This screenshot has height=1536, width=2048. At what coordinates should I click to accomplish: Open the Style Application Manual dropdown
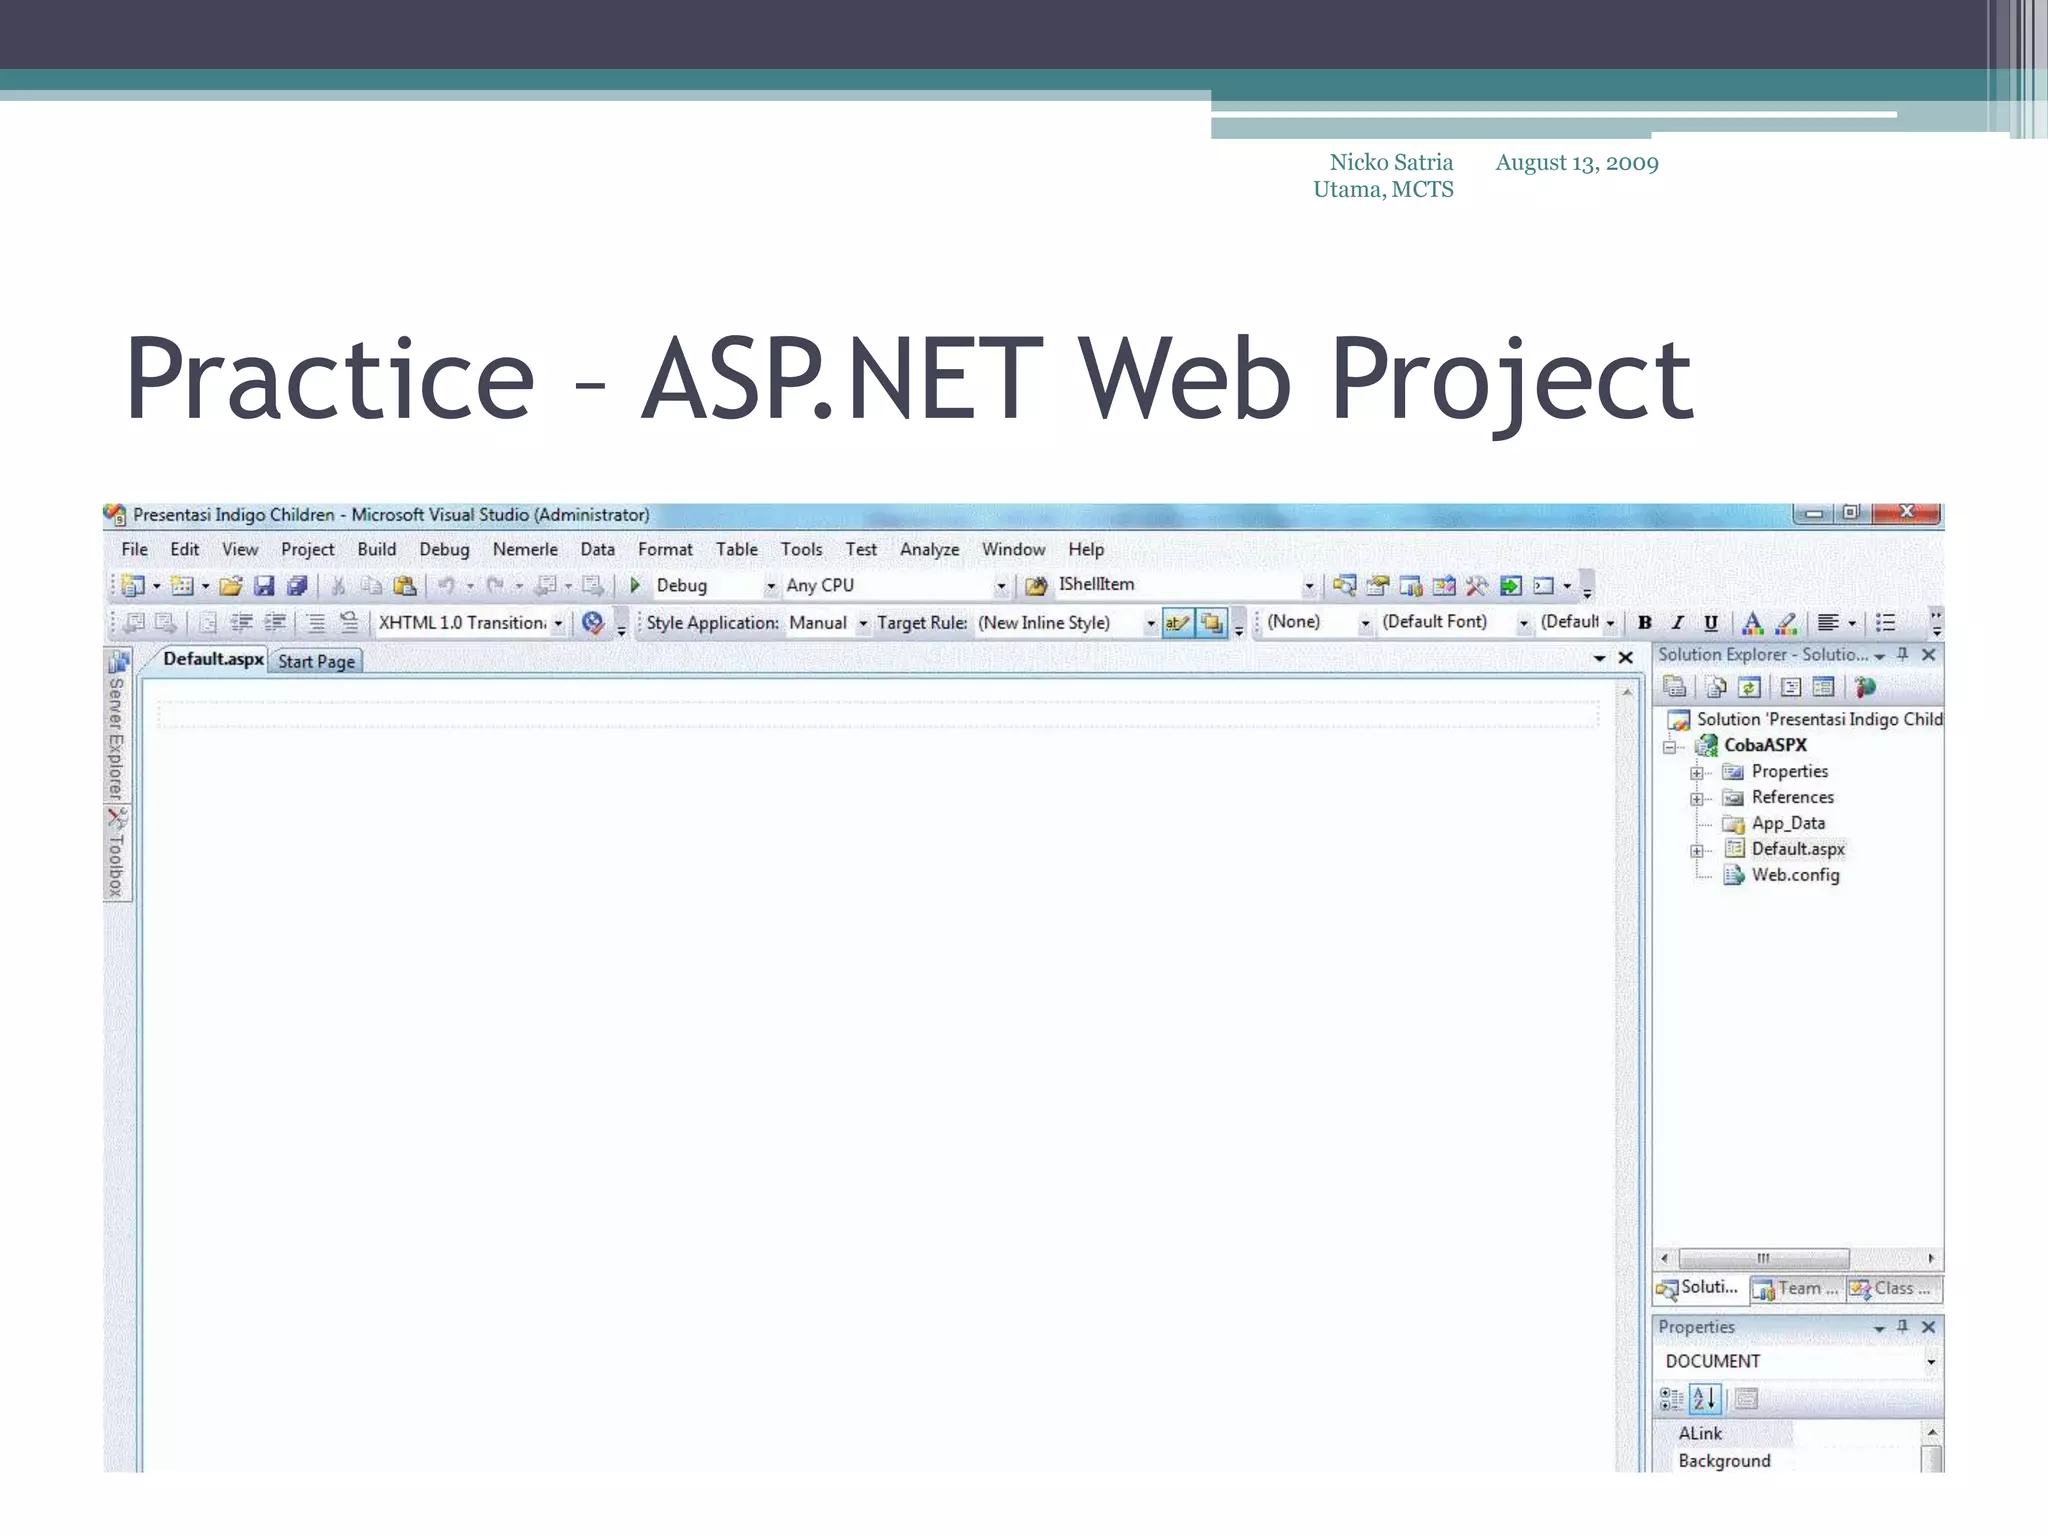(x=863, y=623)
